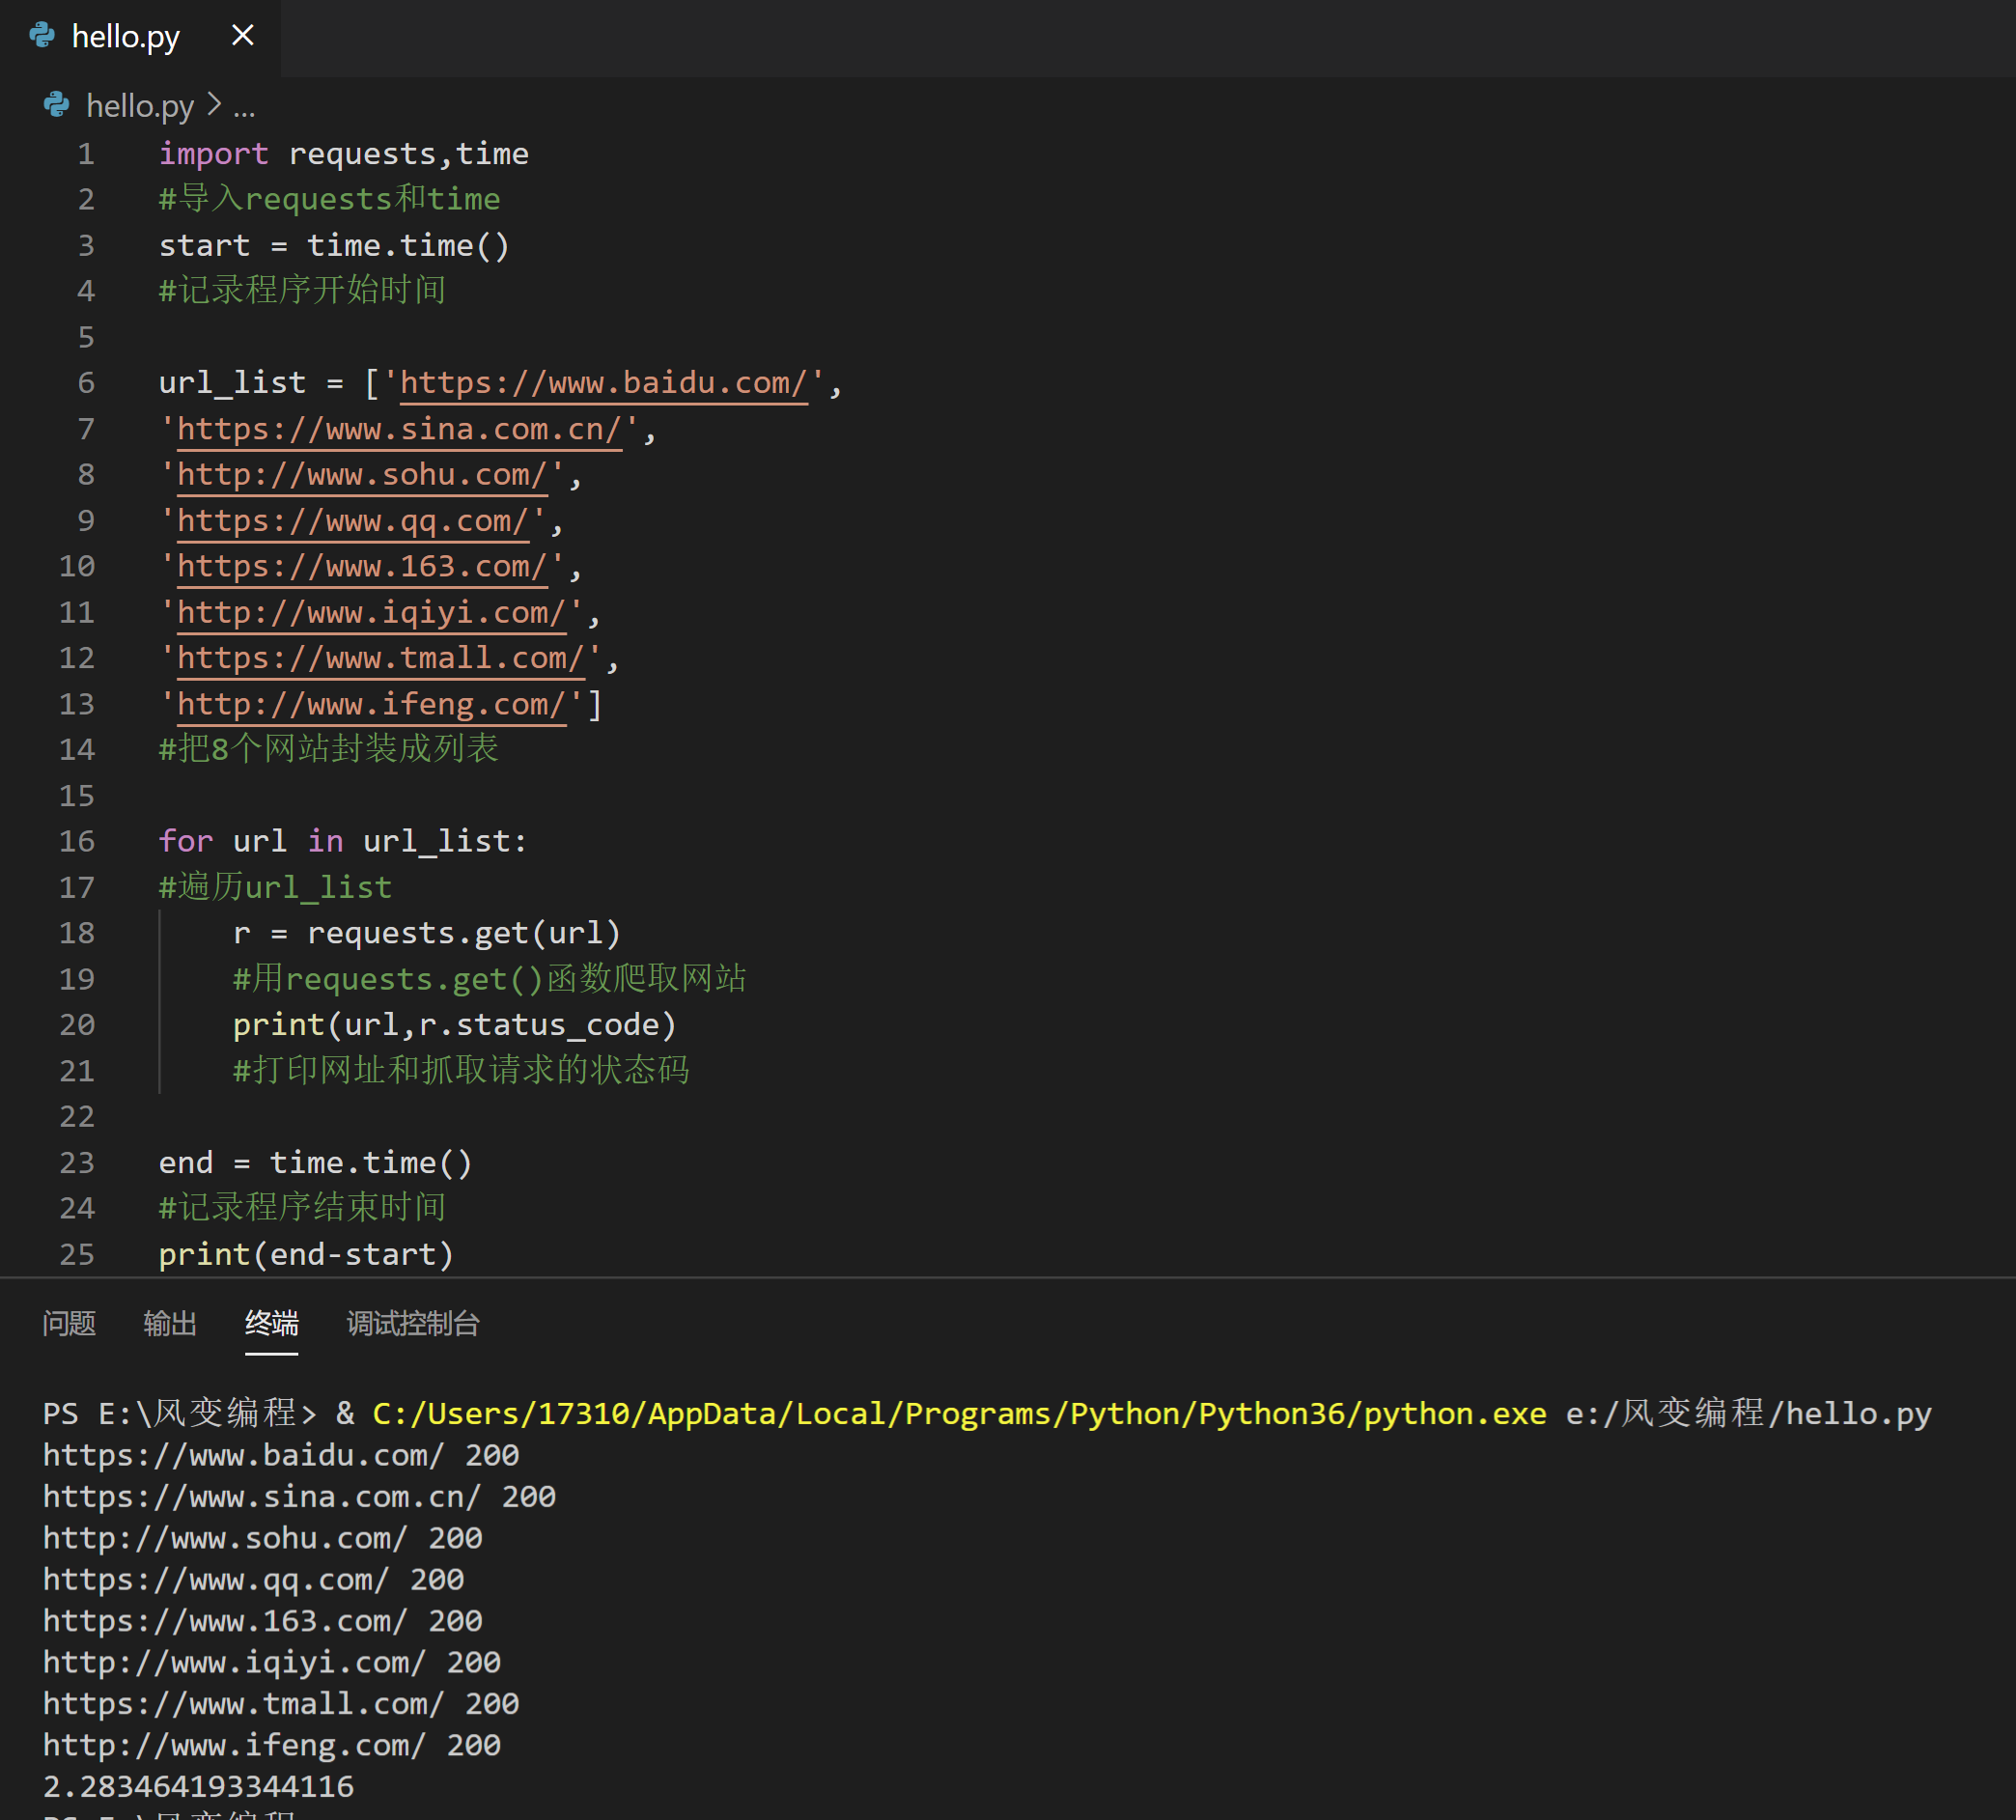Click the Python file icon in tab
The height and width of the screenshot is (1820, 2016).
point(42,36)
